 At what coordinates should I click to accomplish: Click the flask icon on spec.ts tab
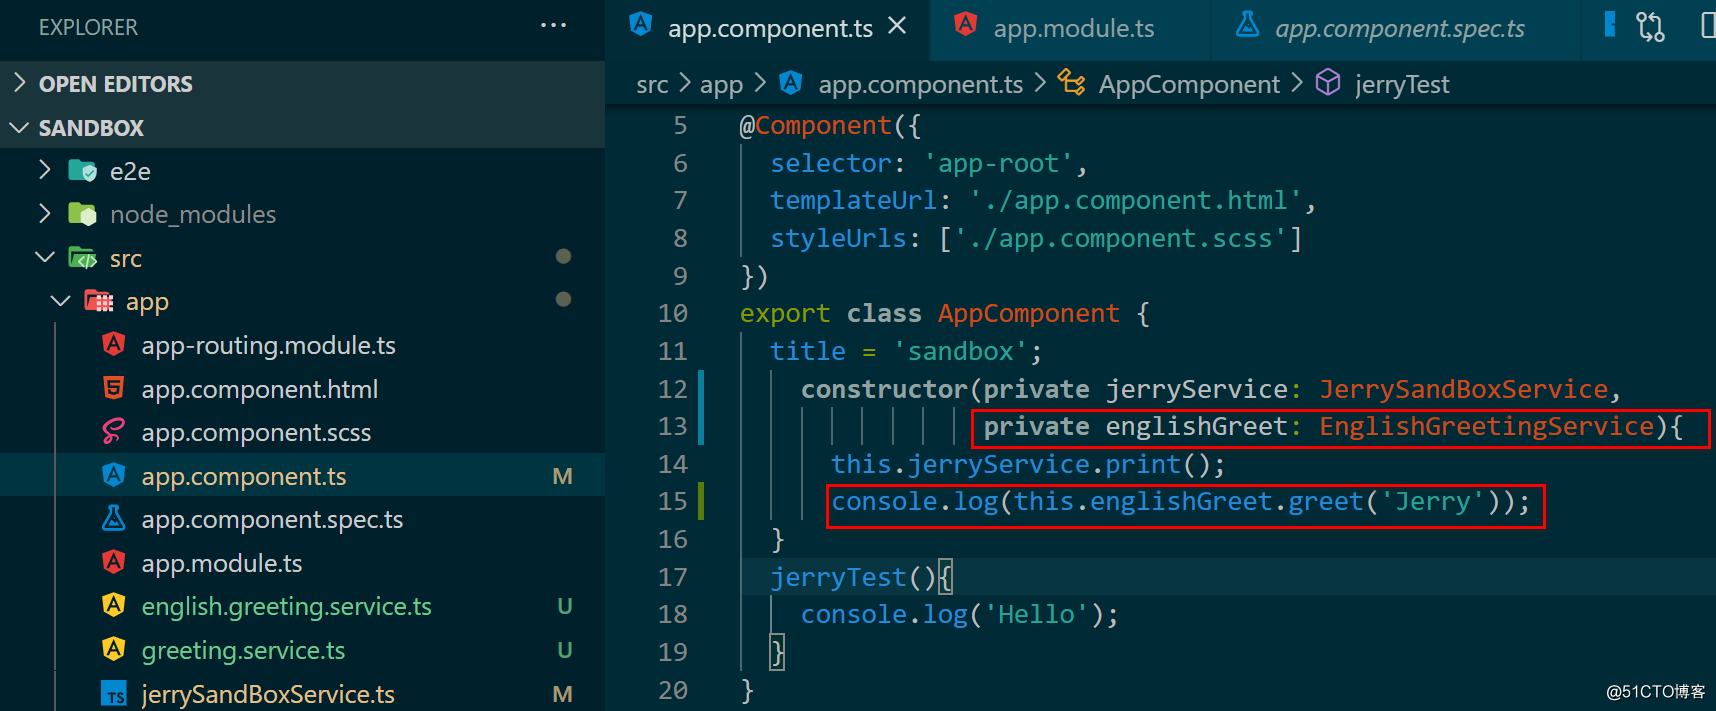[x=1247, y=25]
